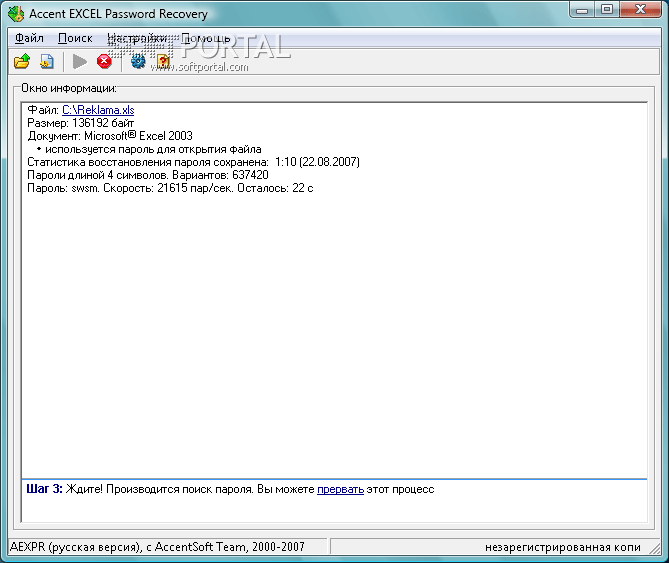Click the window resize grip in the status bar
The image size is (669, 563).
(x=654, y=548)
